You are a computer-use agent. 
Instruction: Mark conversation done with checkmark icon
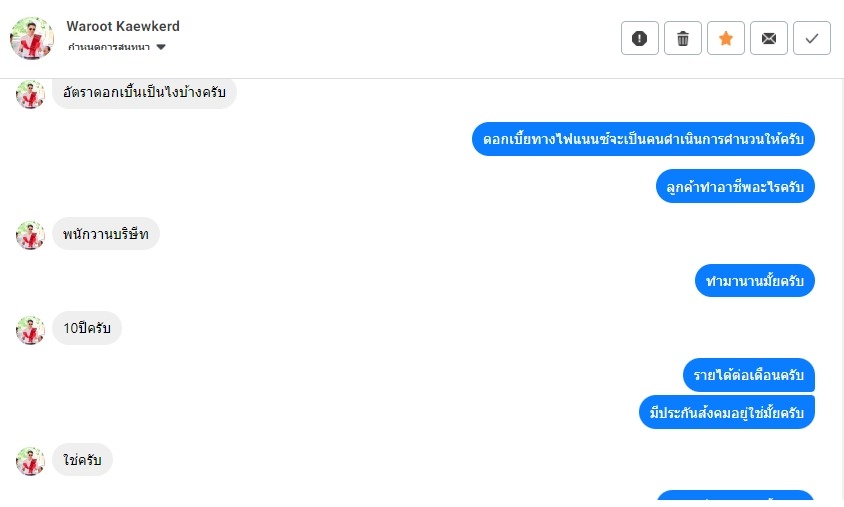812,38
